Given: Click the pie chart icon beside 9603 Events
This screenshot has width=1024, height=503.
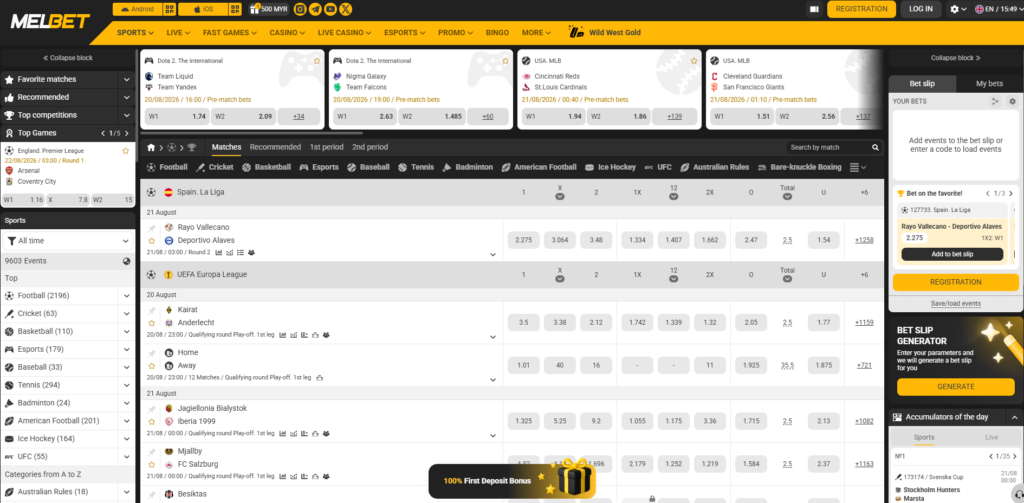Looking at the screenshot, I should pos(127,261).
